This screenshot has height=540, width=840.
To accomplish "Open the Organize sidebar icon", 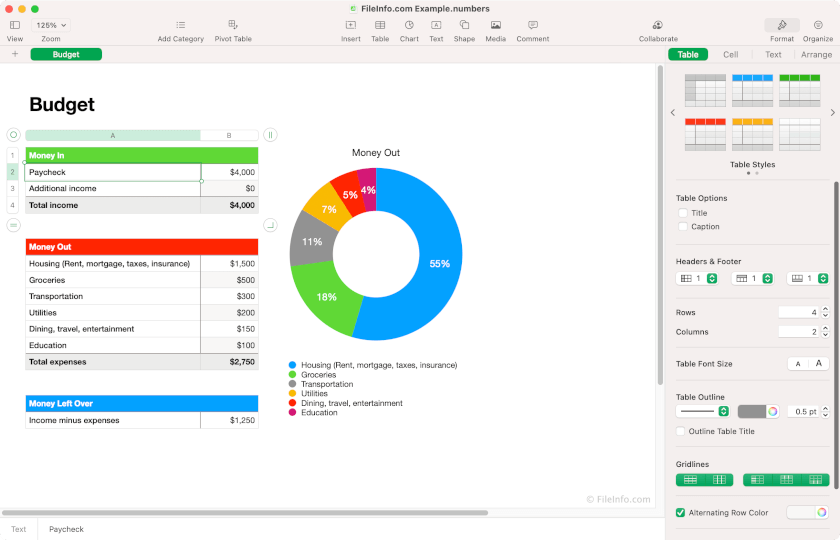I will [x=817, y=25].
